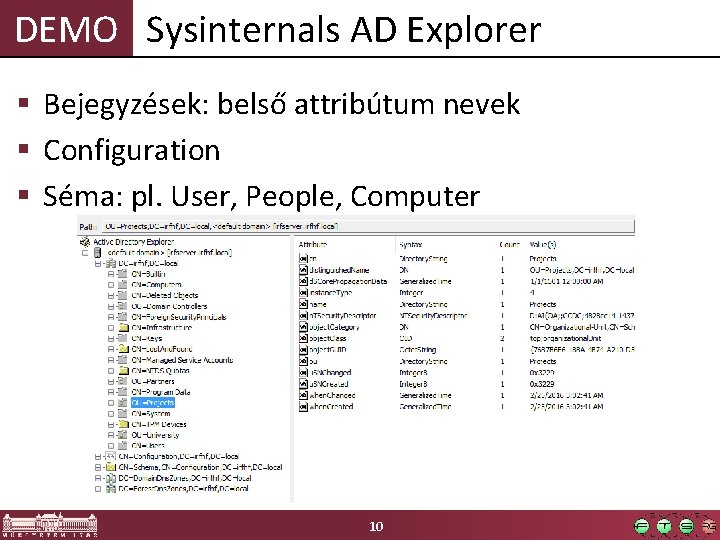This screenshot has height=540, width=720.
Task: Click the domain icon for DC=irfhf,DC=local
Action: pos(111,264)
